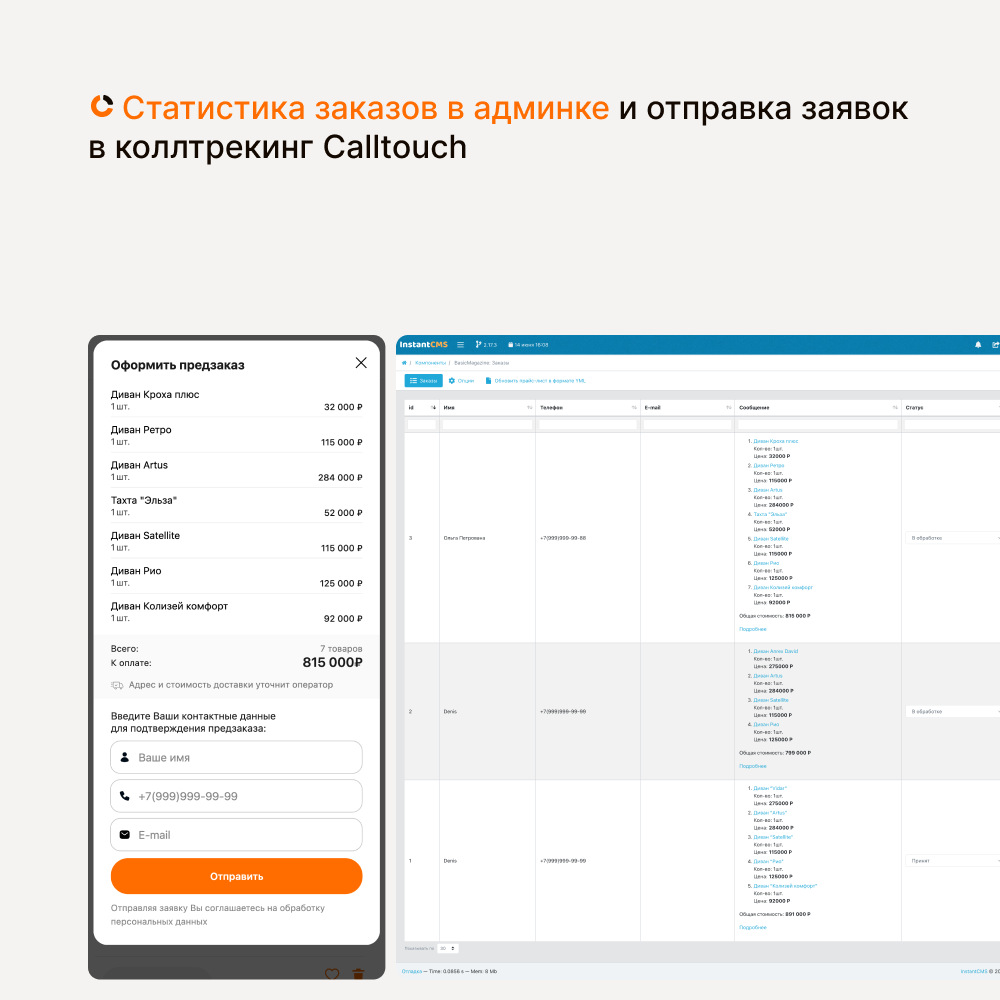Image resolution: width=1000 pixels, height=1000 pixels.
Task: Click the external link icon at the header's right edge
Action: [996, 345]
